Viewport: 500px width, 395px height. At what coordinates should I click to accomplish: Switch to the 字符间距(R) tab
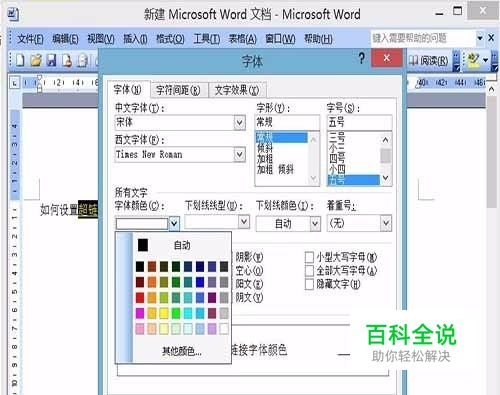click(x=179, y=90)
